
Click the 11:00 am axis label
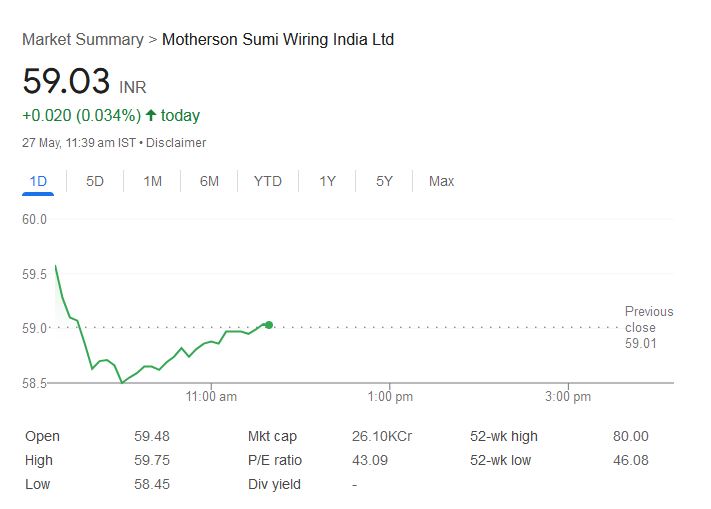[x=212, y=397]
